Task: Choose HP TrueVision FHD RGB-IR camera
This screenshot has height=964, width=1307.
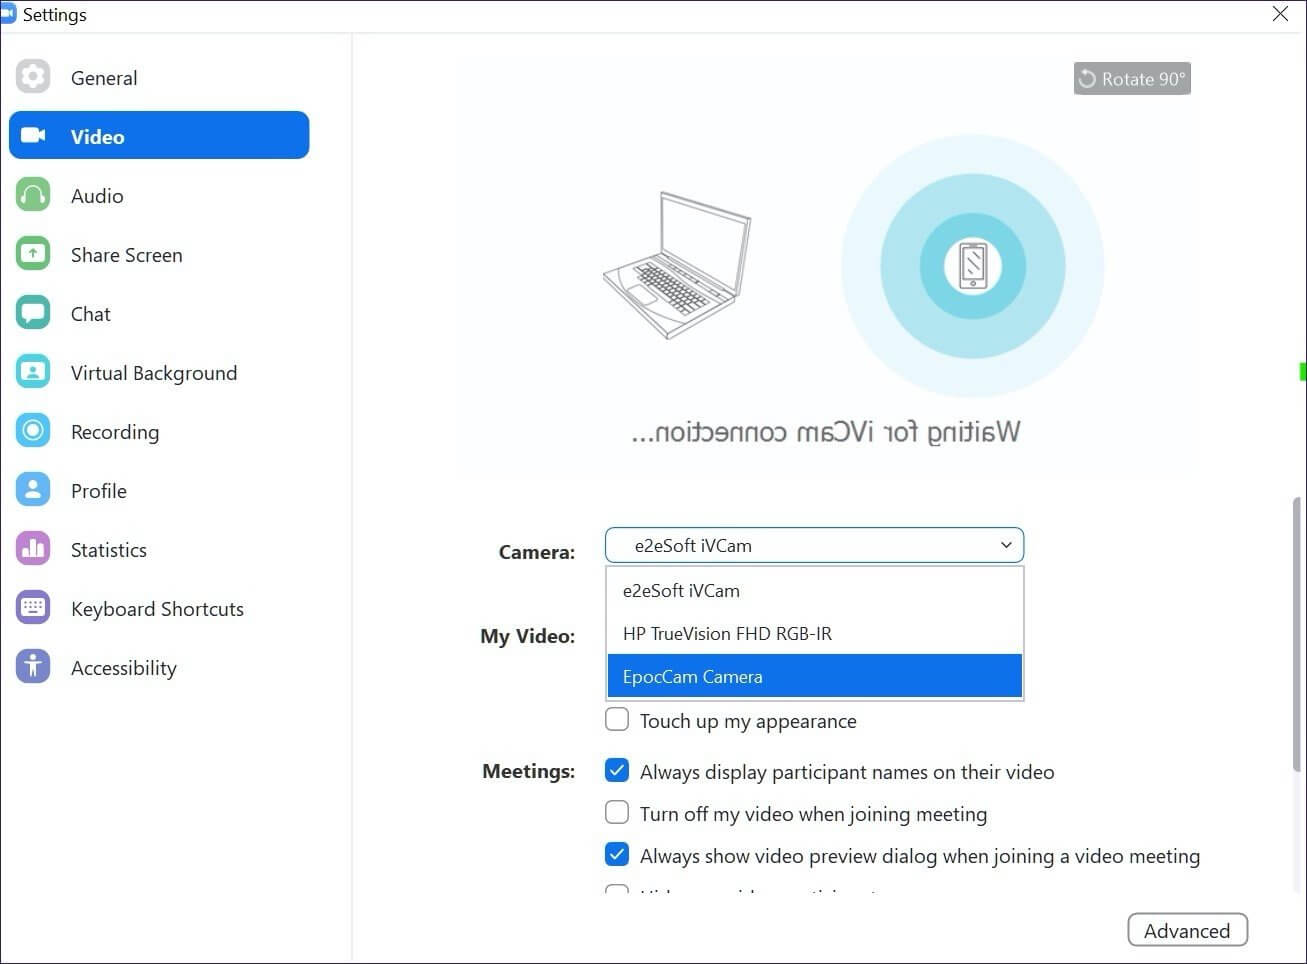Action: pyautogui.click(x=815, y=633)
